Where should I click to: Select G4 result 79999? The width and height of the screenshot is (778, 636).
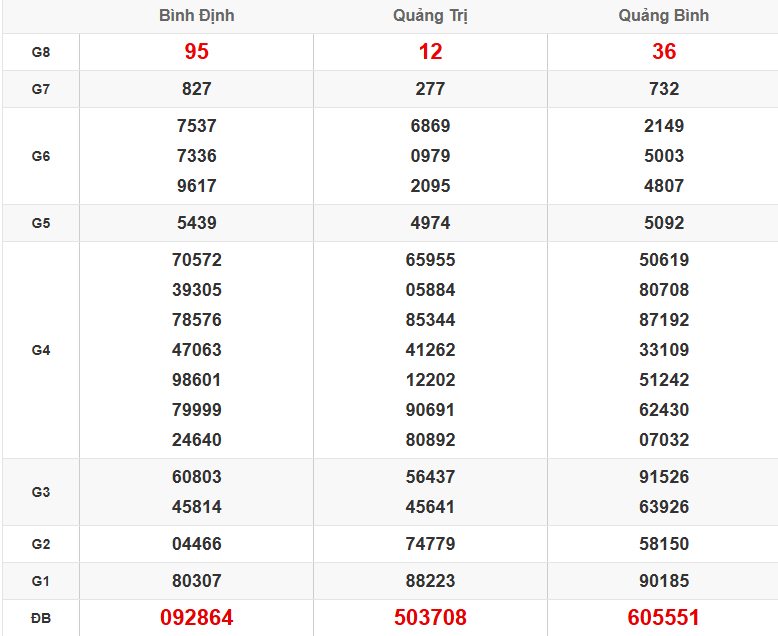[x=197, y=410]
